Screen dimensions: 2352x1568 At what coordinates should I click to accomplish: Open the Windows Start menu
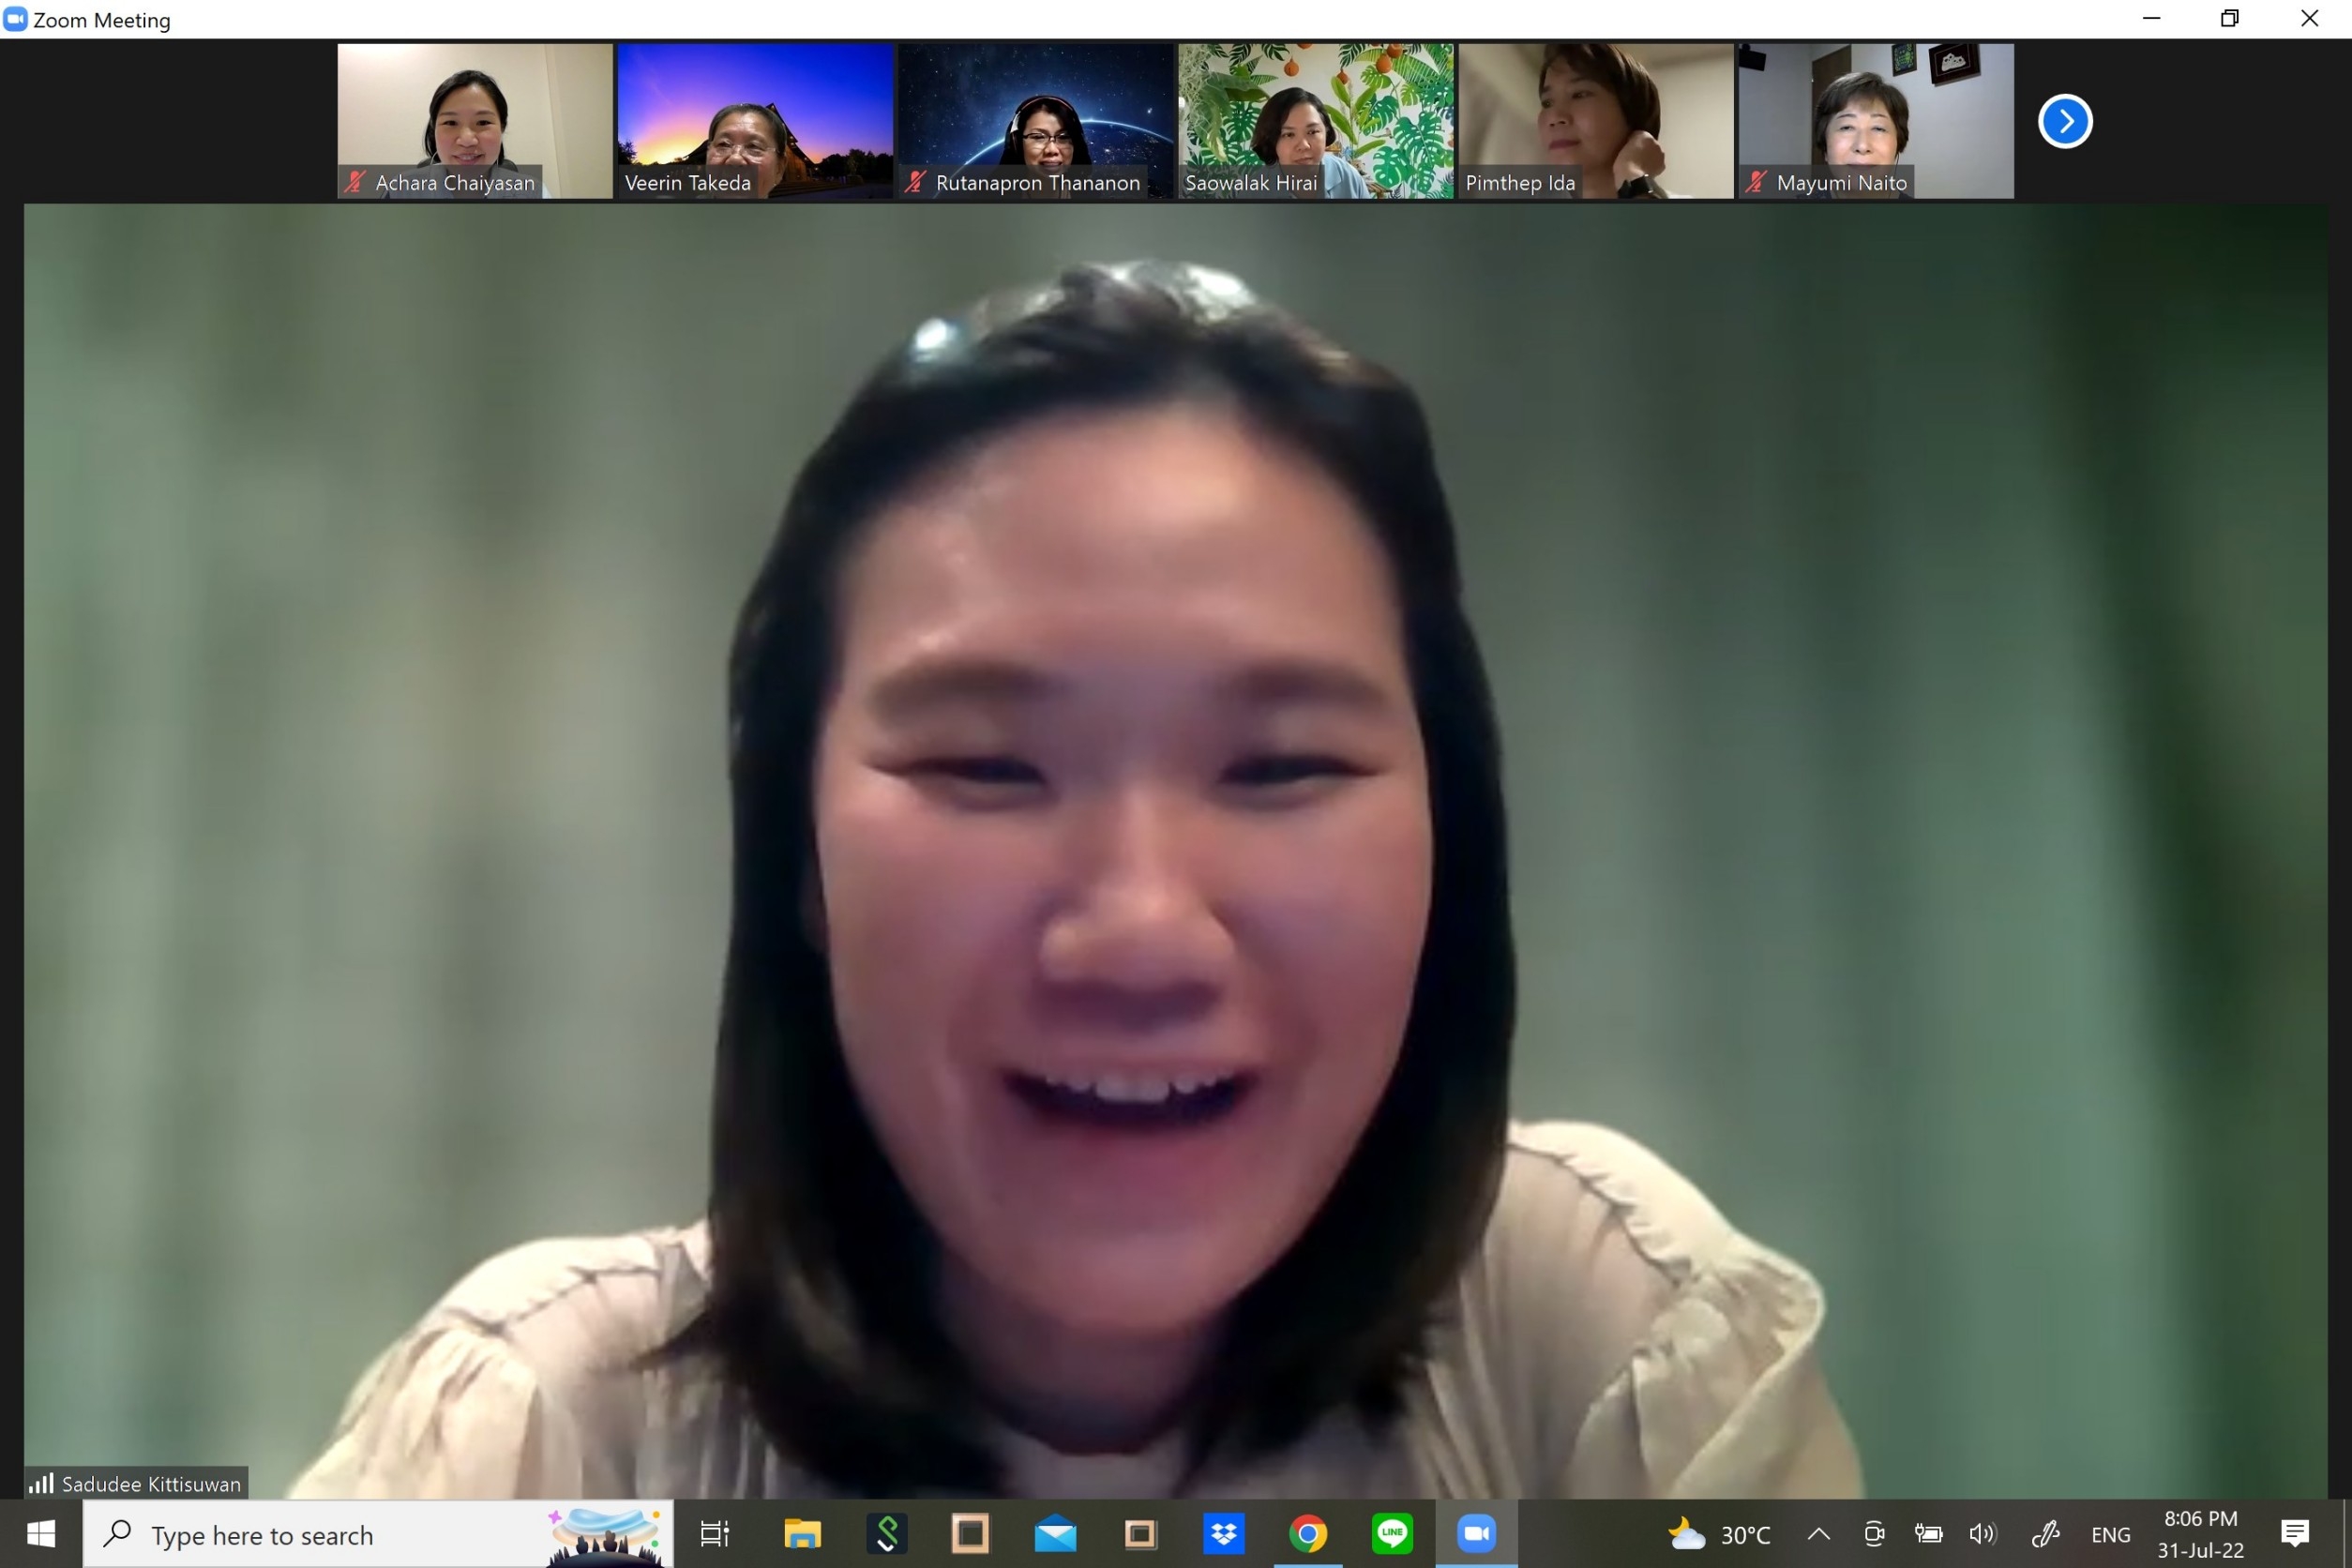pyautogui.click(x=41, y=1534)
